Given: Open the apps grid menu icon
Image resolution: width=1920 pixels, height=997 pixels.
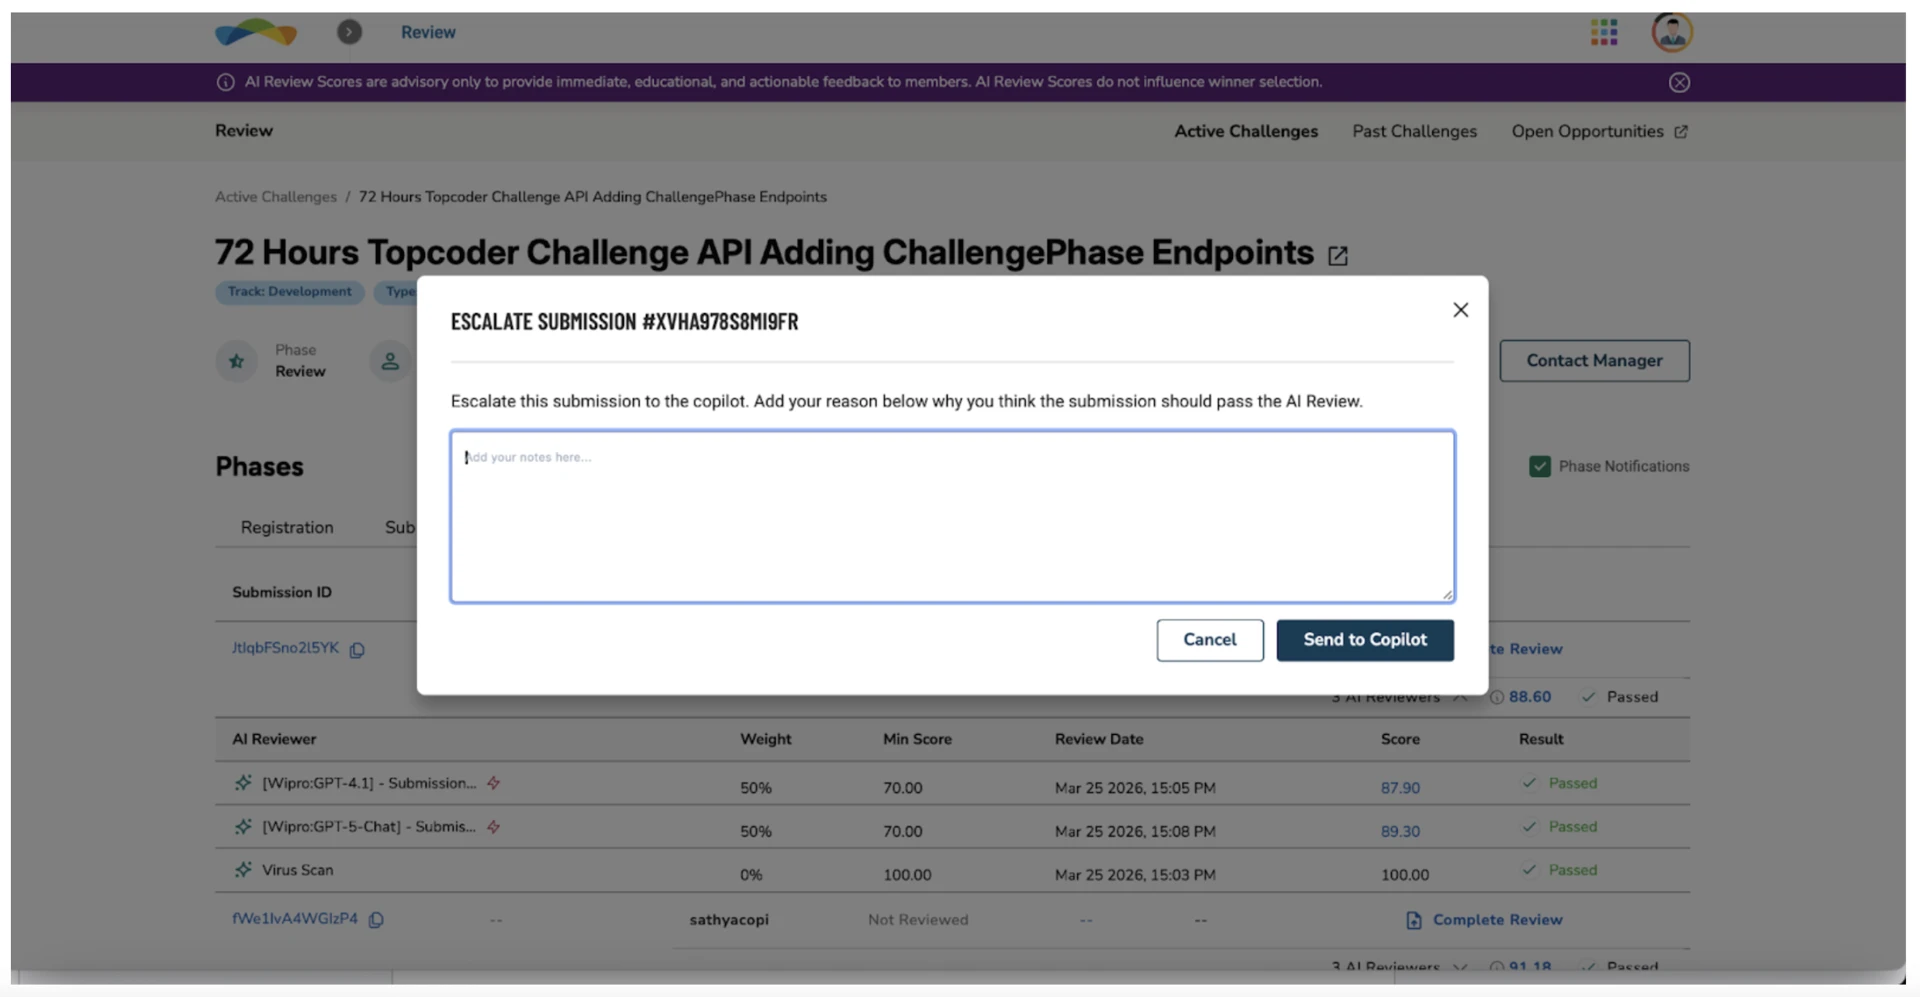Looking at the screenshot, I should coord(1604,32).
